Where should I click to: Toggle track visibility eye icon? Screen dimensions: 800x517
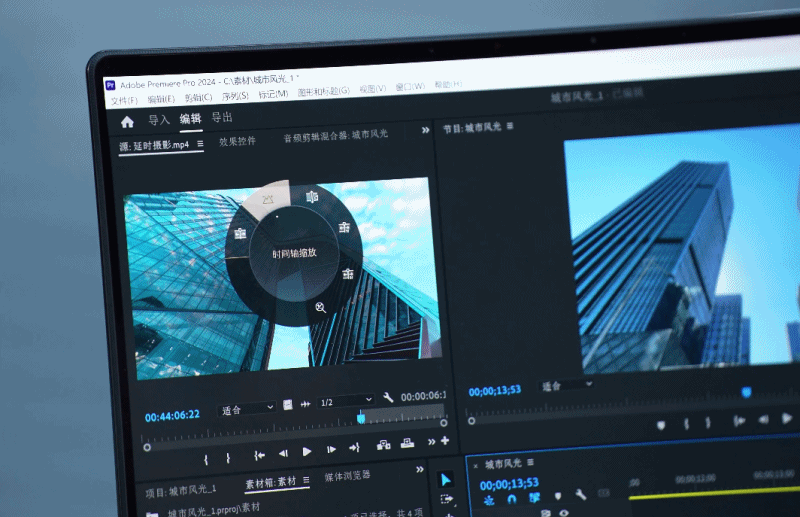[564, 514]
